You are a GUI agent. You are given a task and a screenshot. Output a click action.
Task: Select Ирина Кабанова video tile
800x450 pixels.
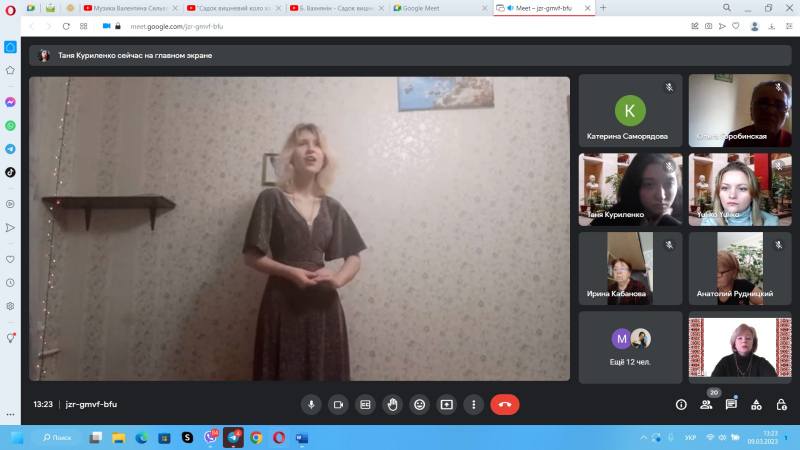point(630,268)
